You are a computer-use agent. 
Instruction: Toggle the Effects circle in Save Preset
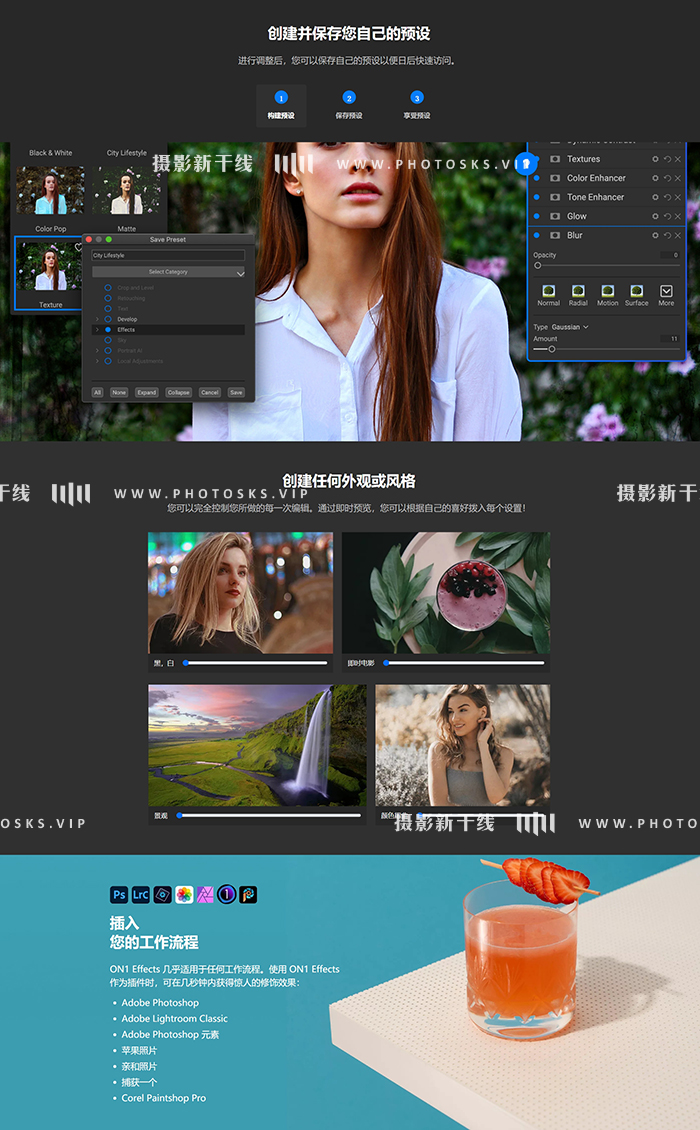coord(108,329)
